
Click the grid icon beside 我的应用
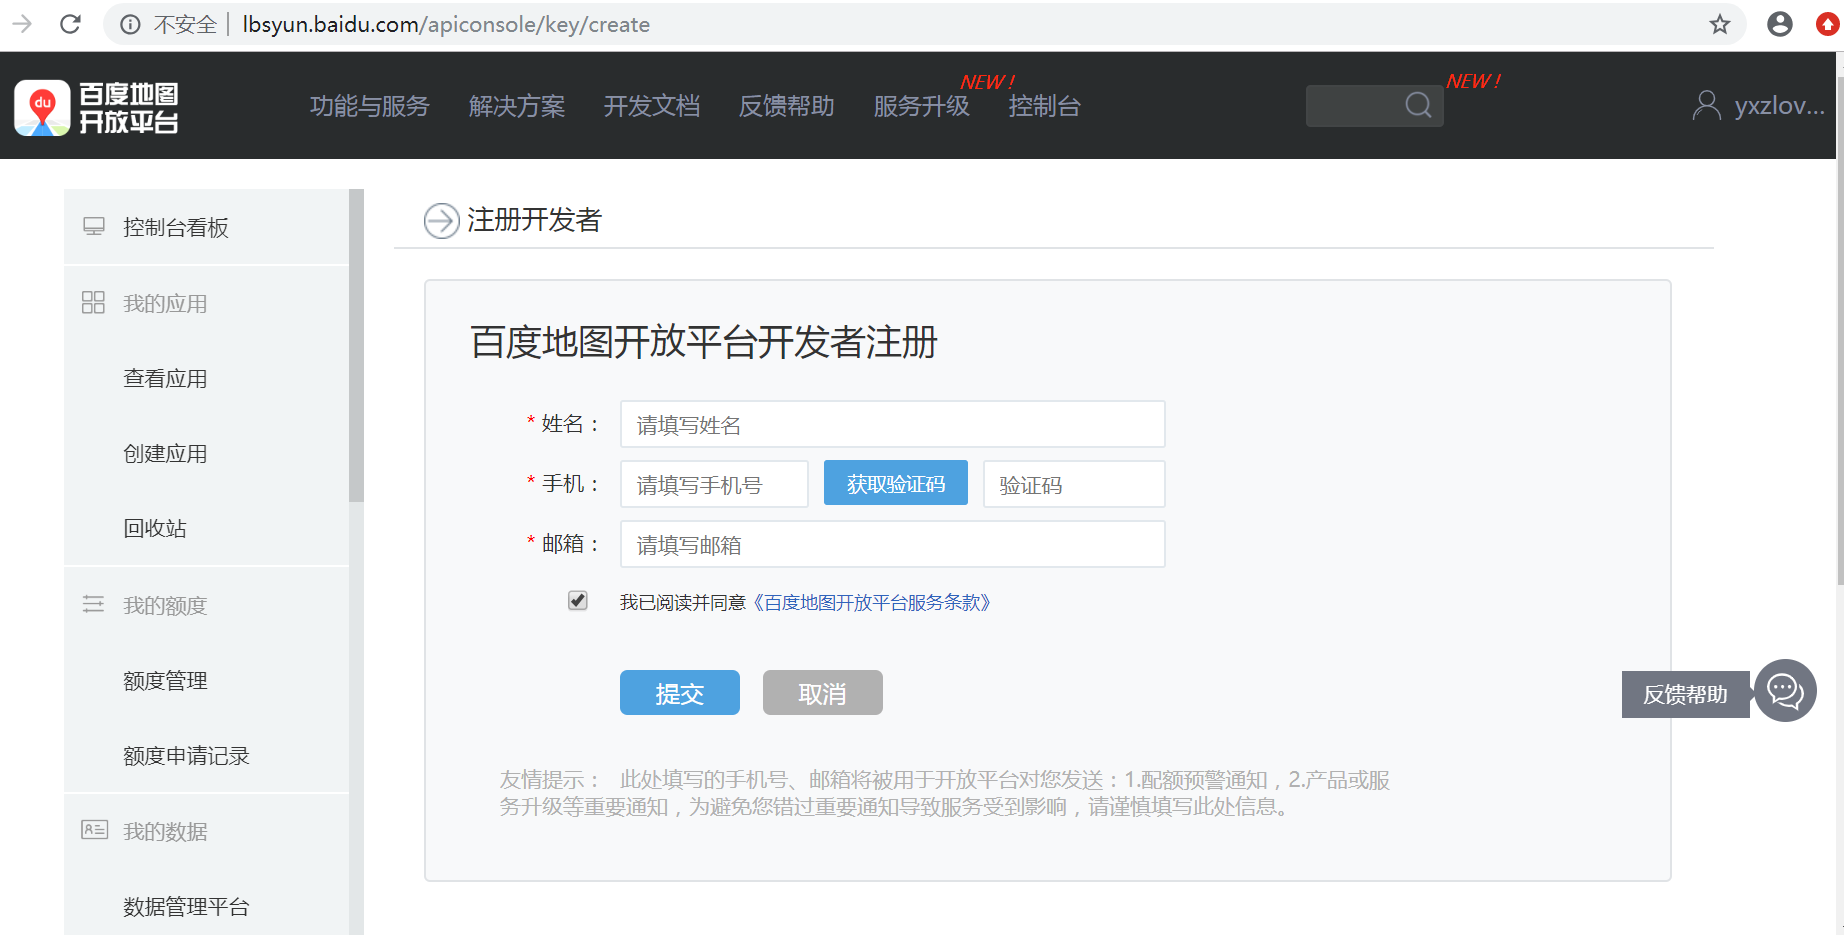[x=93, y=302]
